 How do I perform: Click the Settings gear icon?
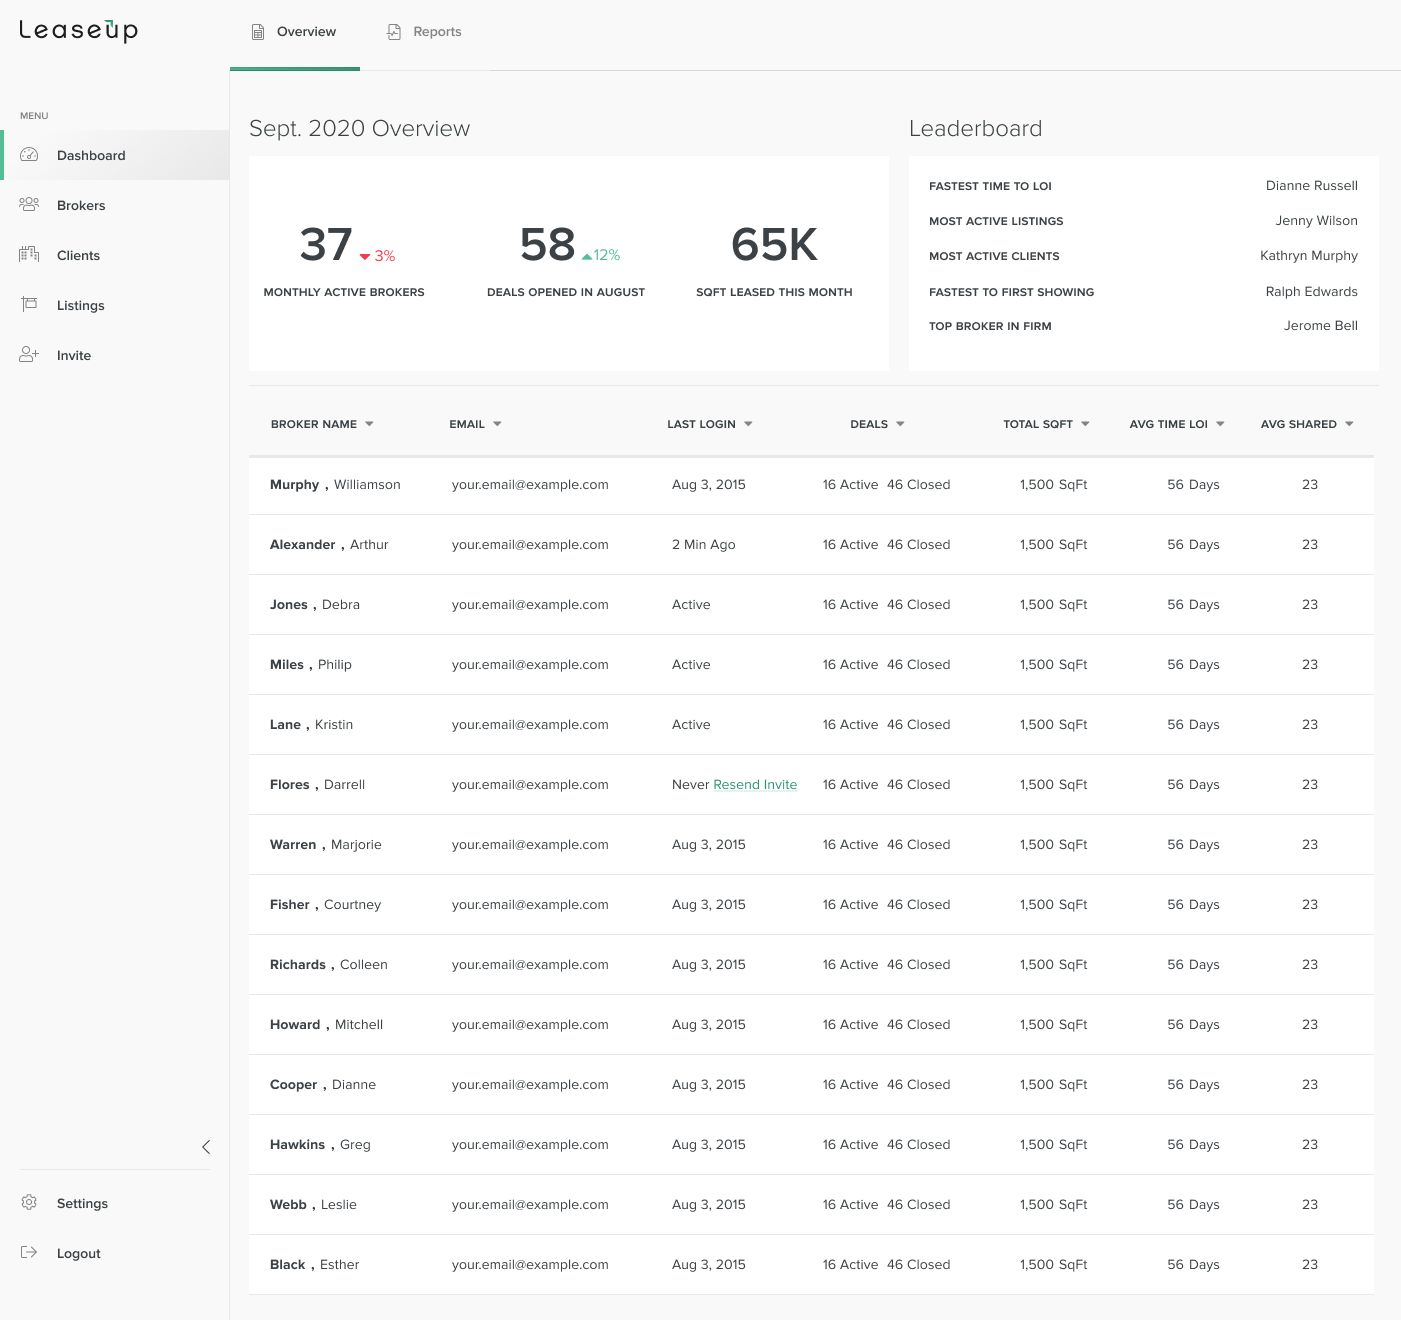point(29,1202)
